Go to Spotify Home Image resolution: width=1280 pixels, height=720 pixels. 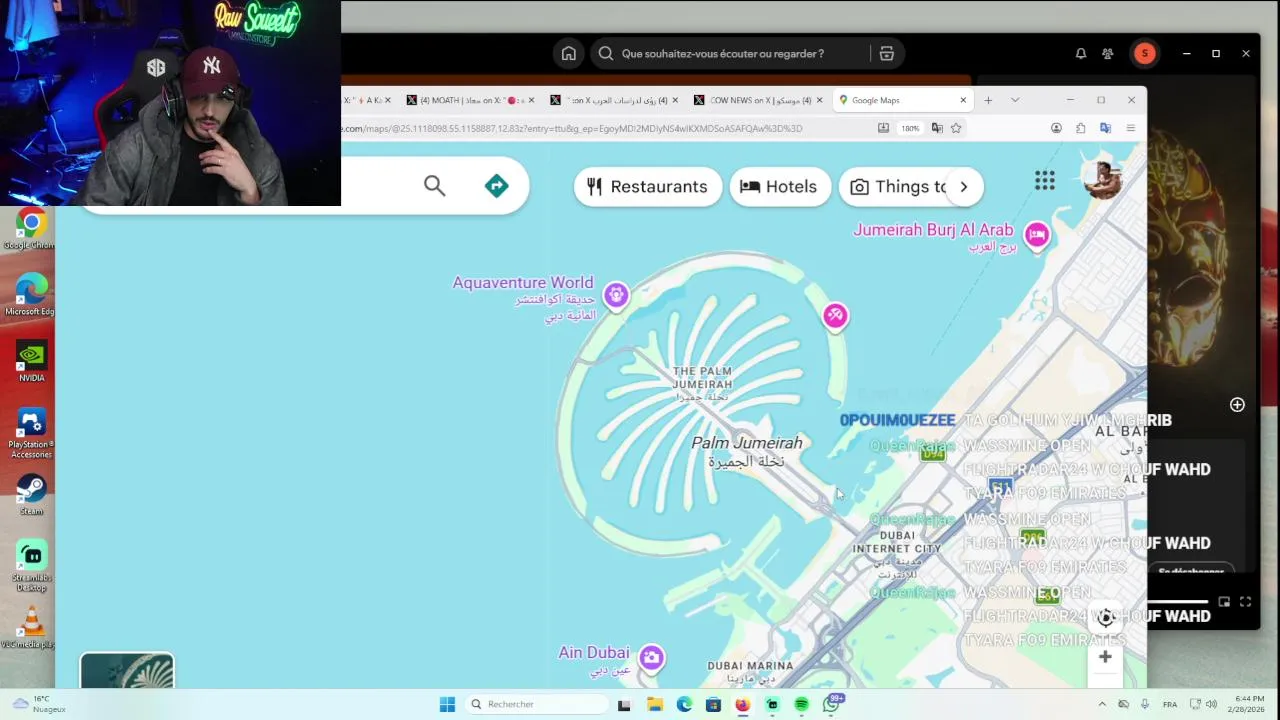tap(569, 54)
